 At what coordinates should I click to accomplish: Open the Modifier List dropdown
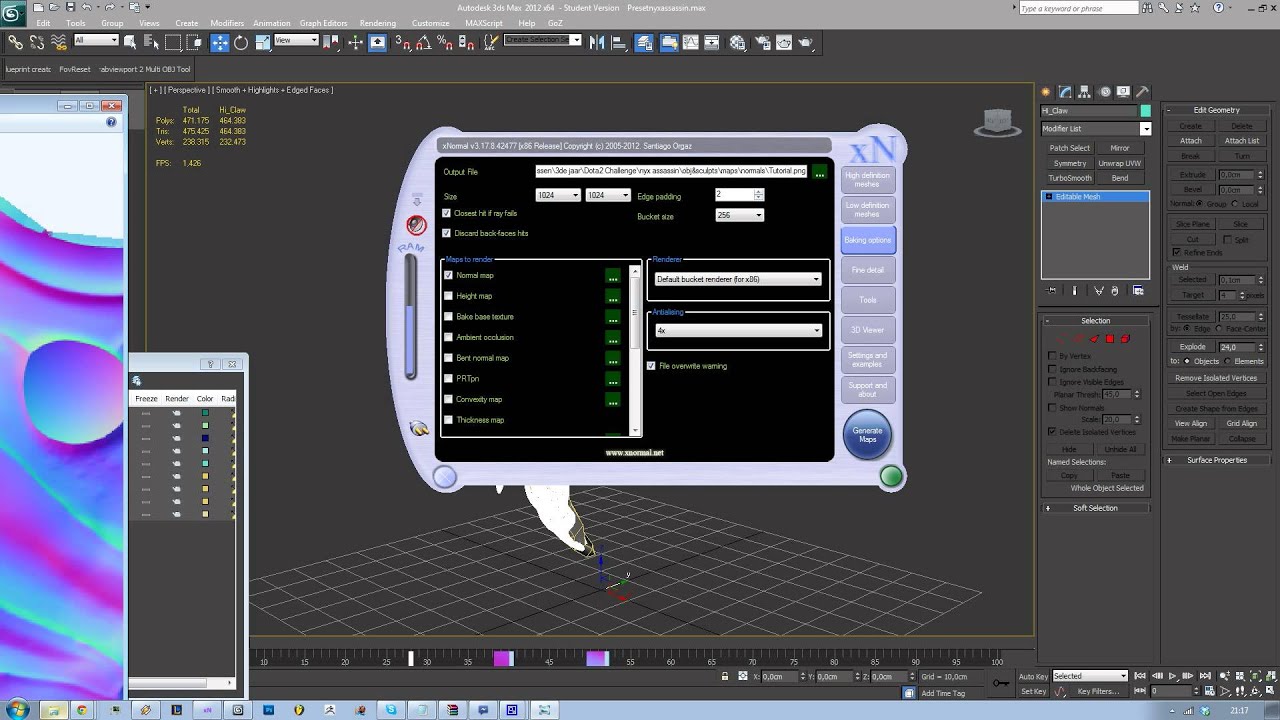pos(1096,128)
